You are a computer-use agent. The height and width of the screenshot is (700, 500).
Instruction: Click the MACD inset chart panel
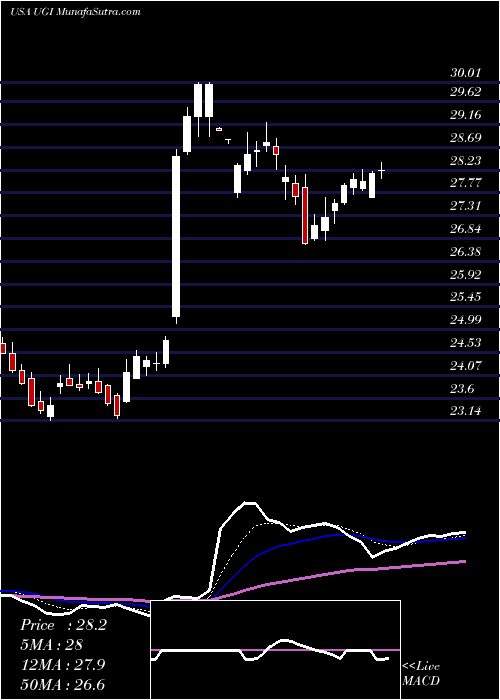click(x=276, y=650)
